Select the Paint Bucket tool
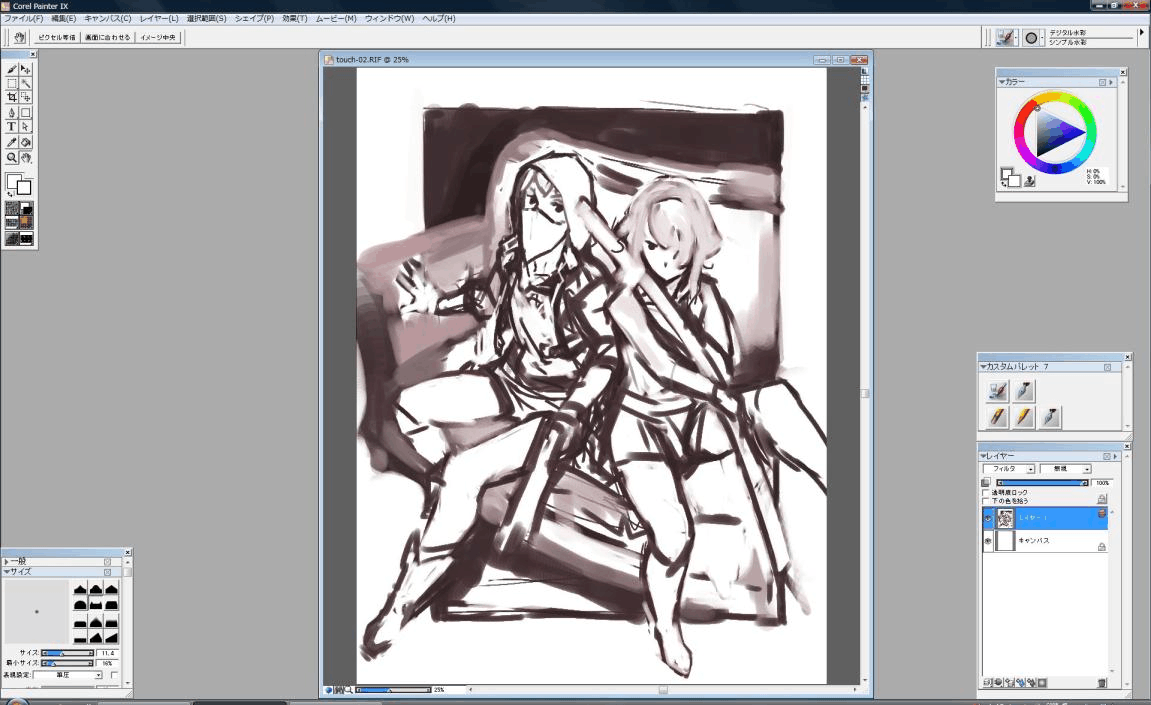 click(26, 142)
